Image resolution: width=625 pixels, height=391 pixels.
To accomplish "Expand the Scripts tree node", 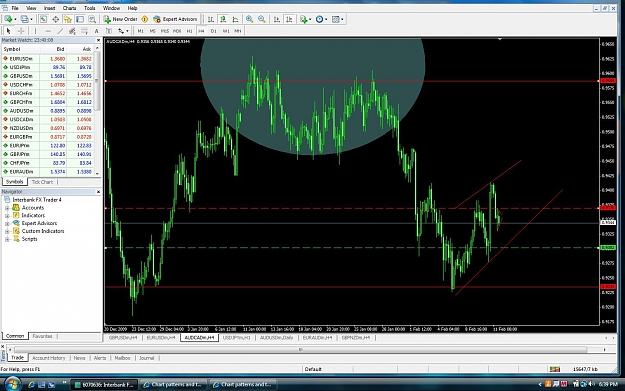I will pyautogui.click(x=7, y=239).
